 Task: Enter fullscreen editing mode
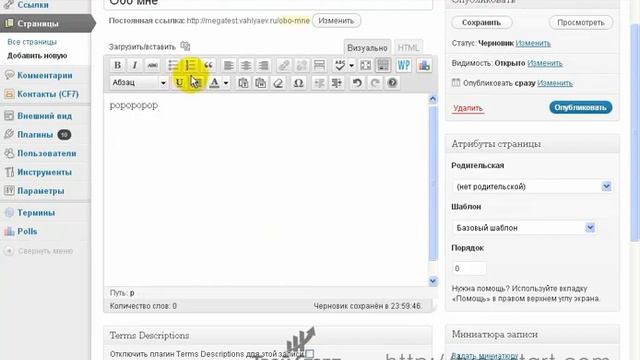tap(366, 65)
